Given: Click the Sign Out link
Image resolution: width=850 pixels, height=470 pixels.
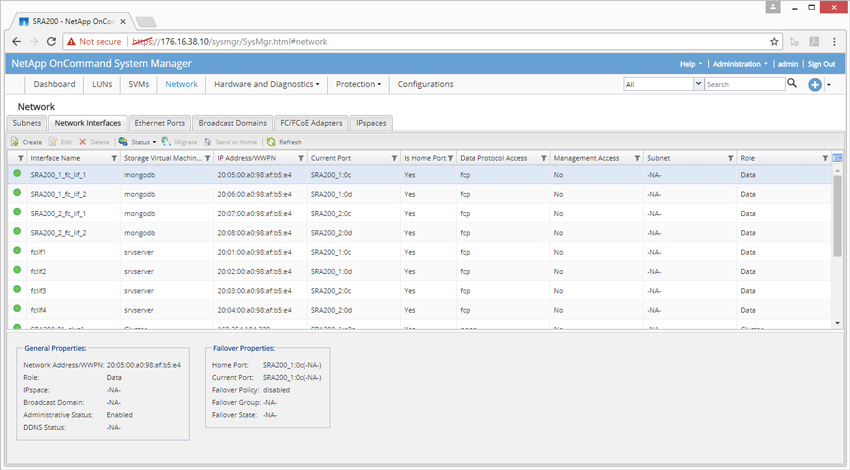Looking at the screenshot, I should [821, 64].
